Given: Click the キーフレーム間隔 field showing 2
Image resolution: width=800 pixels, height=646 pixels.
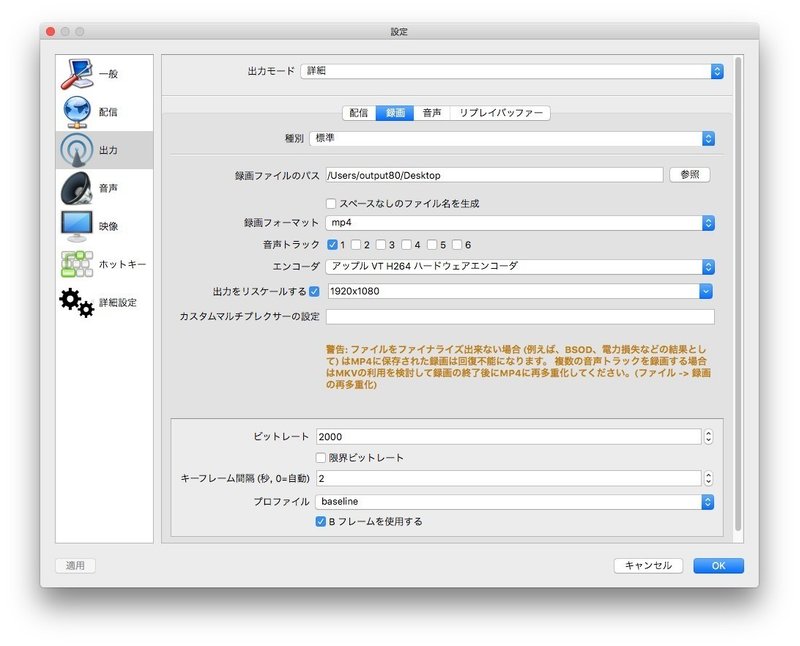Looking at the screenshot, I should click(509, 479).
